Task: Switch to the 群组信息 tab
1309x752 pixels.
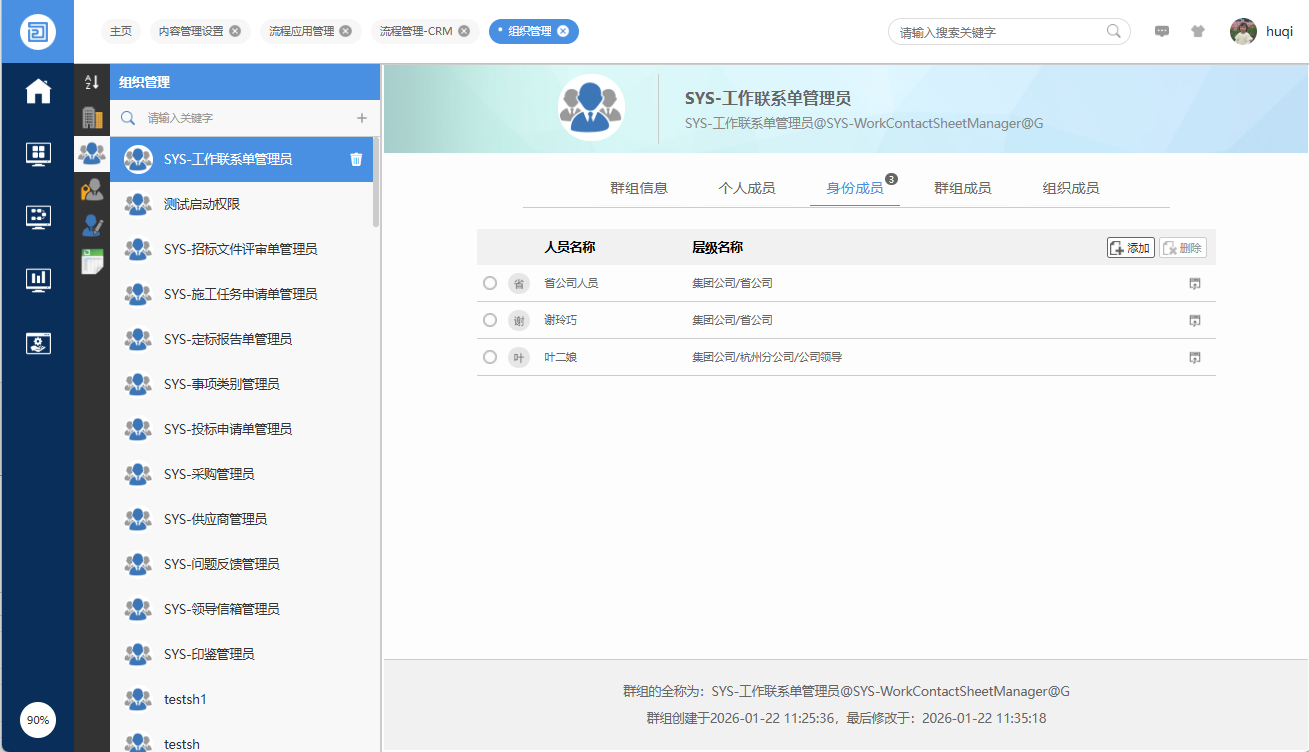Action: click(639, 188)
